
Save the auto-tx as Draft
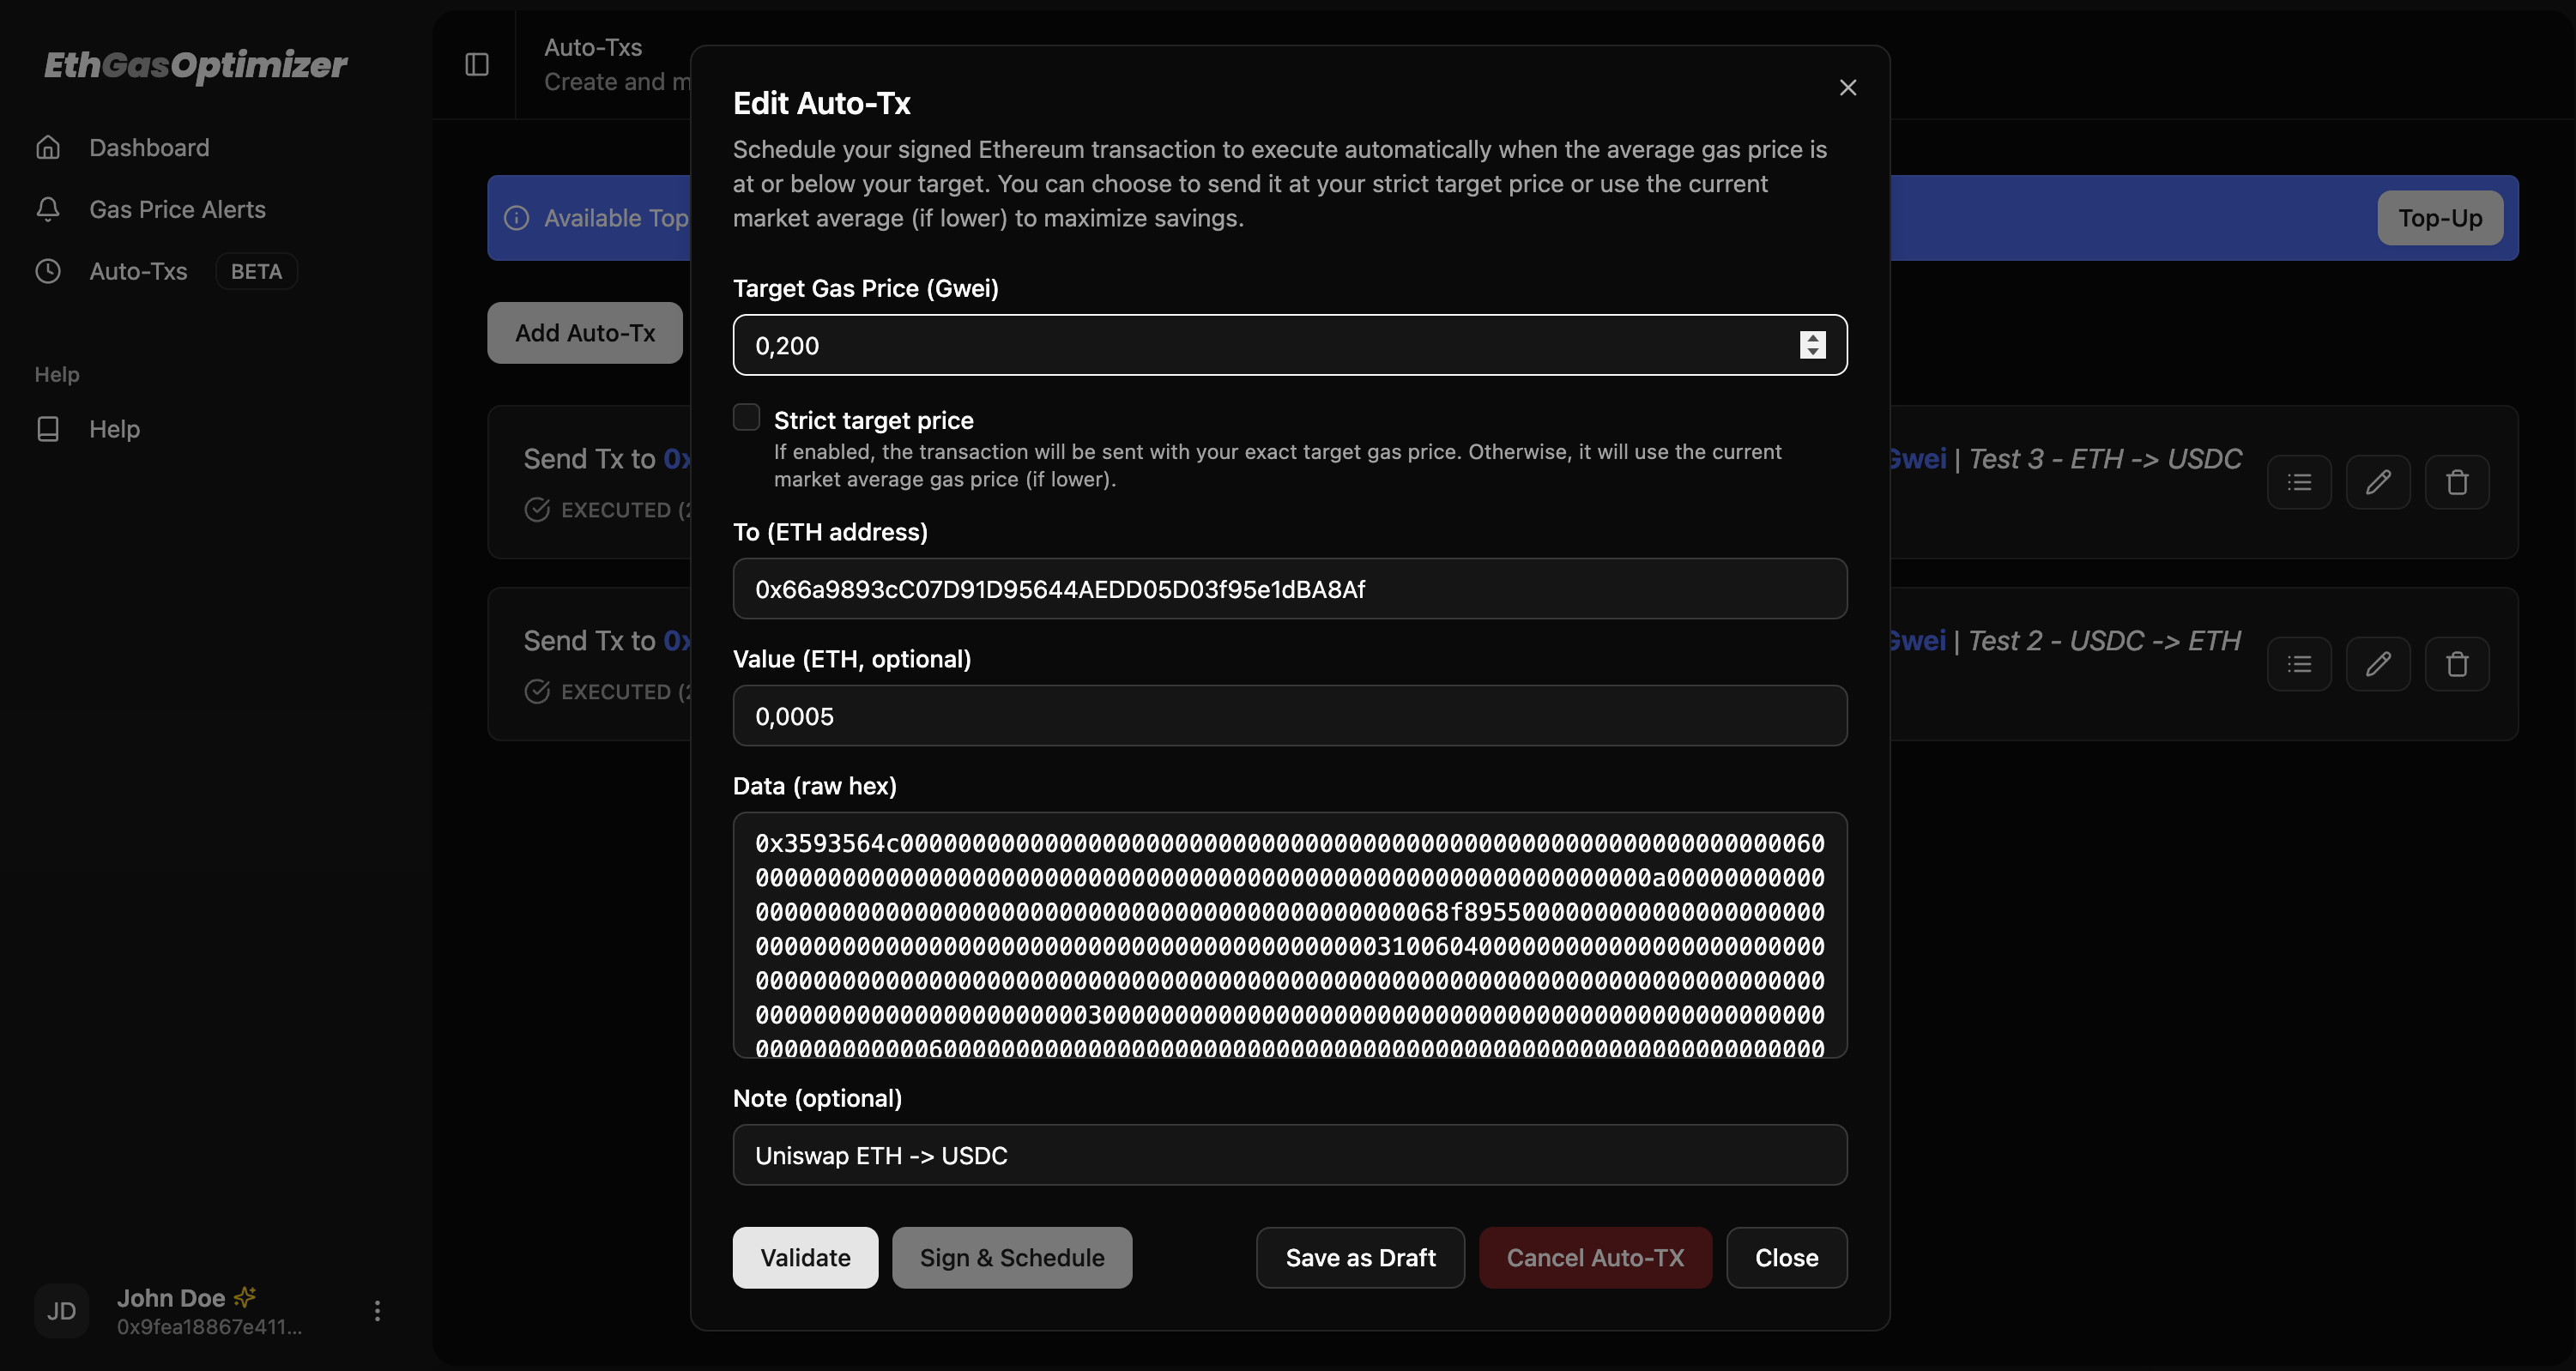1359,1257
